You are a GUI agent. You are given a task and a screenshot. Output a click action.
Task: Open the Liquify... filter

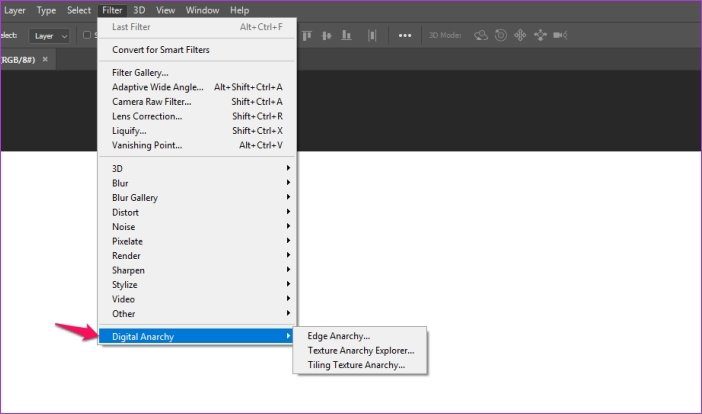[197, 131]
